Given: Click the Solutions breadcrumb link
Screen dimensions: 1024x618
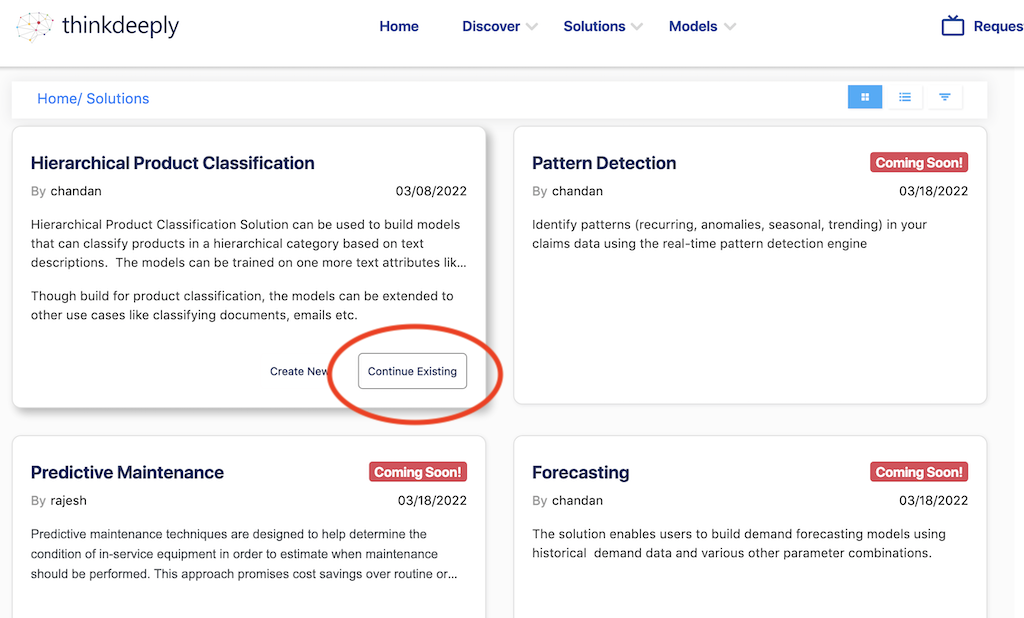Looking at the screenshot, I should coord(118,98).
